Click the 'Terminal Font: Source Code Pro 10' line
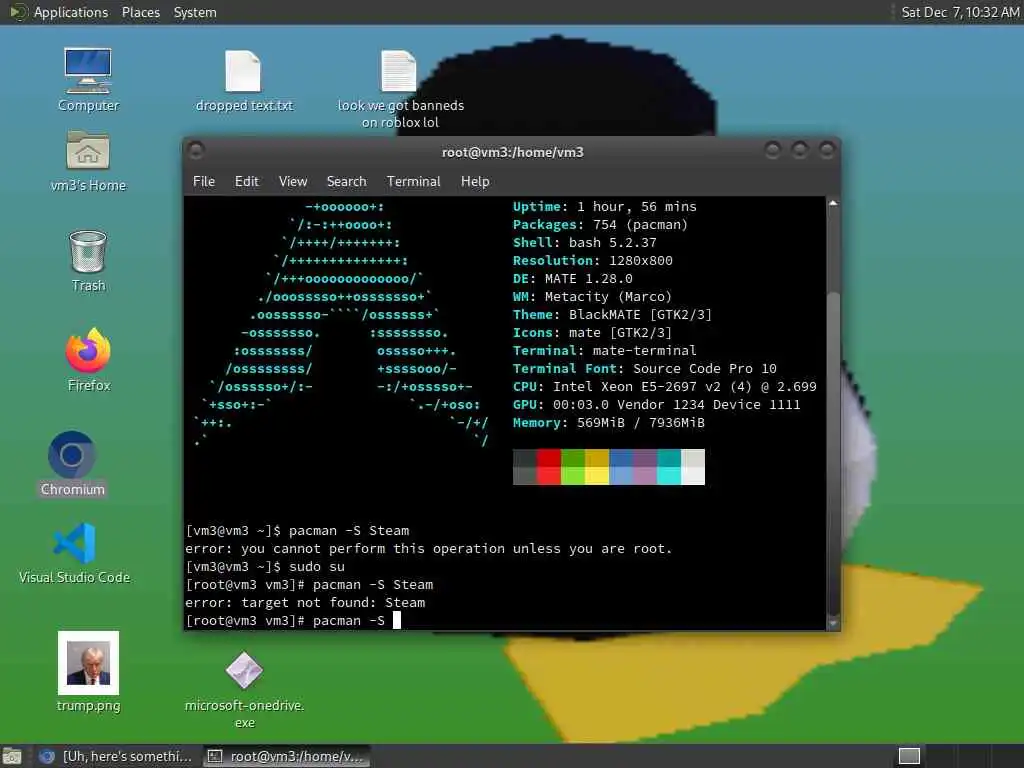1024x768 pixels. 645,368
